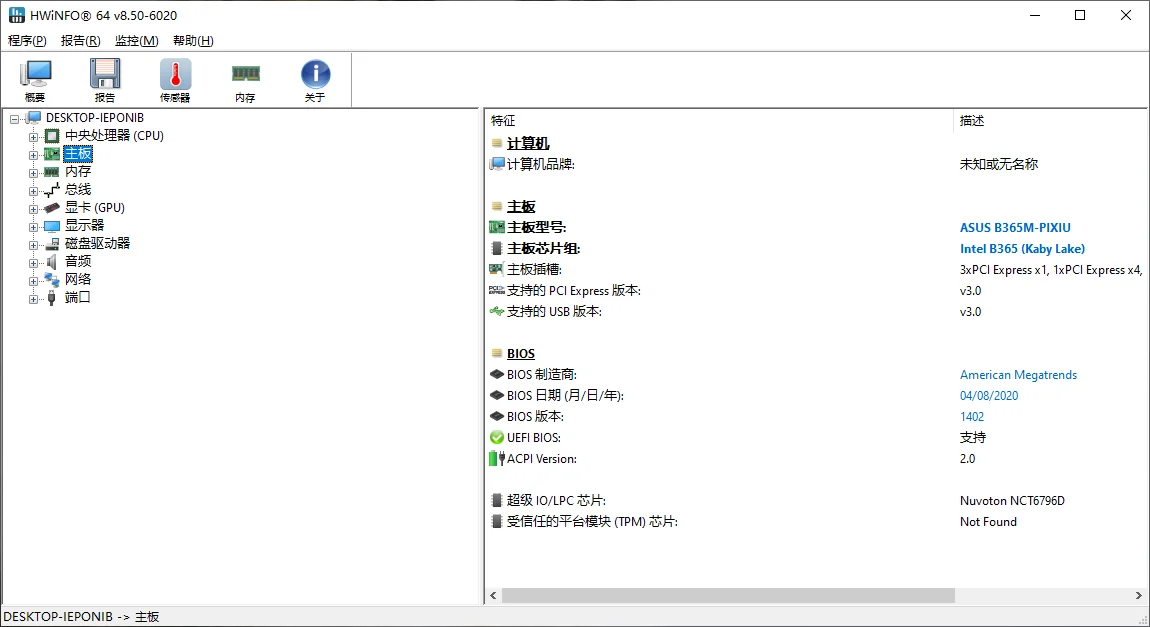
Task: Expand the 显示器 tree node
Action: click(33, 227)
